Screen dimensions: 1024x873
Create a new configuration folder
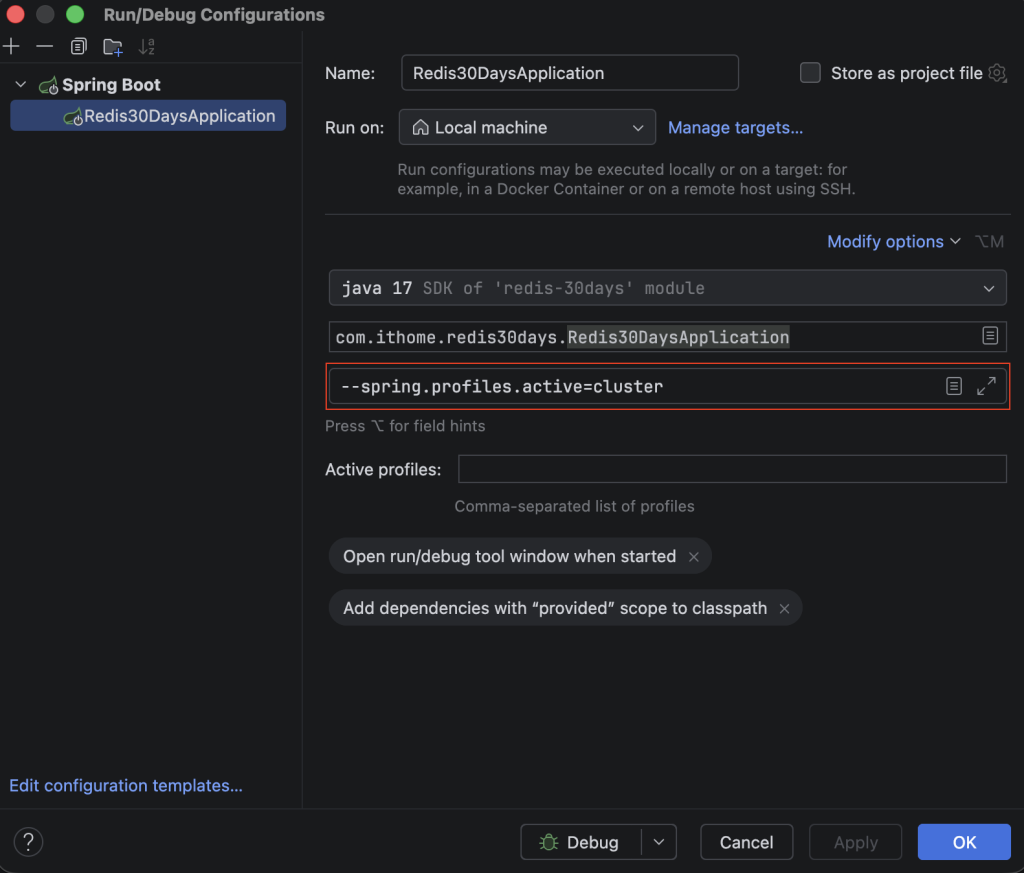pyautogui.click(x=113, y=46)
